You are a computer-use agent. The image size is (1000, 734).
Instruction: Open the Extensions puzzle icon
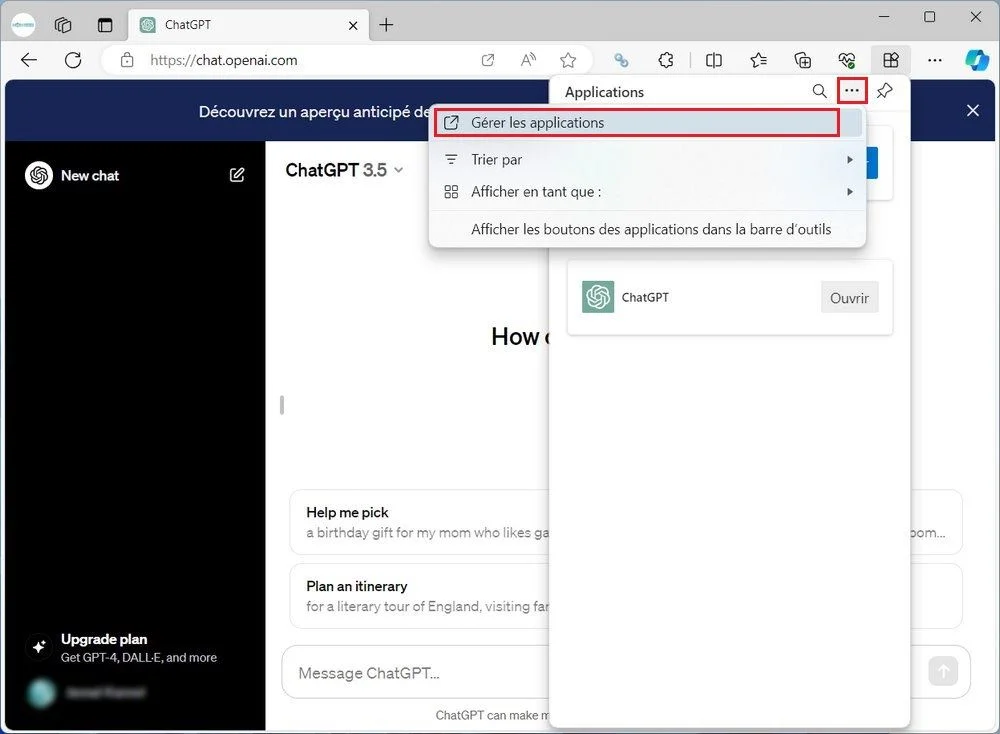point(666,60)
